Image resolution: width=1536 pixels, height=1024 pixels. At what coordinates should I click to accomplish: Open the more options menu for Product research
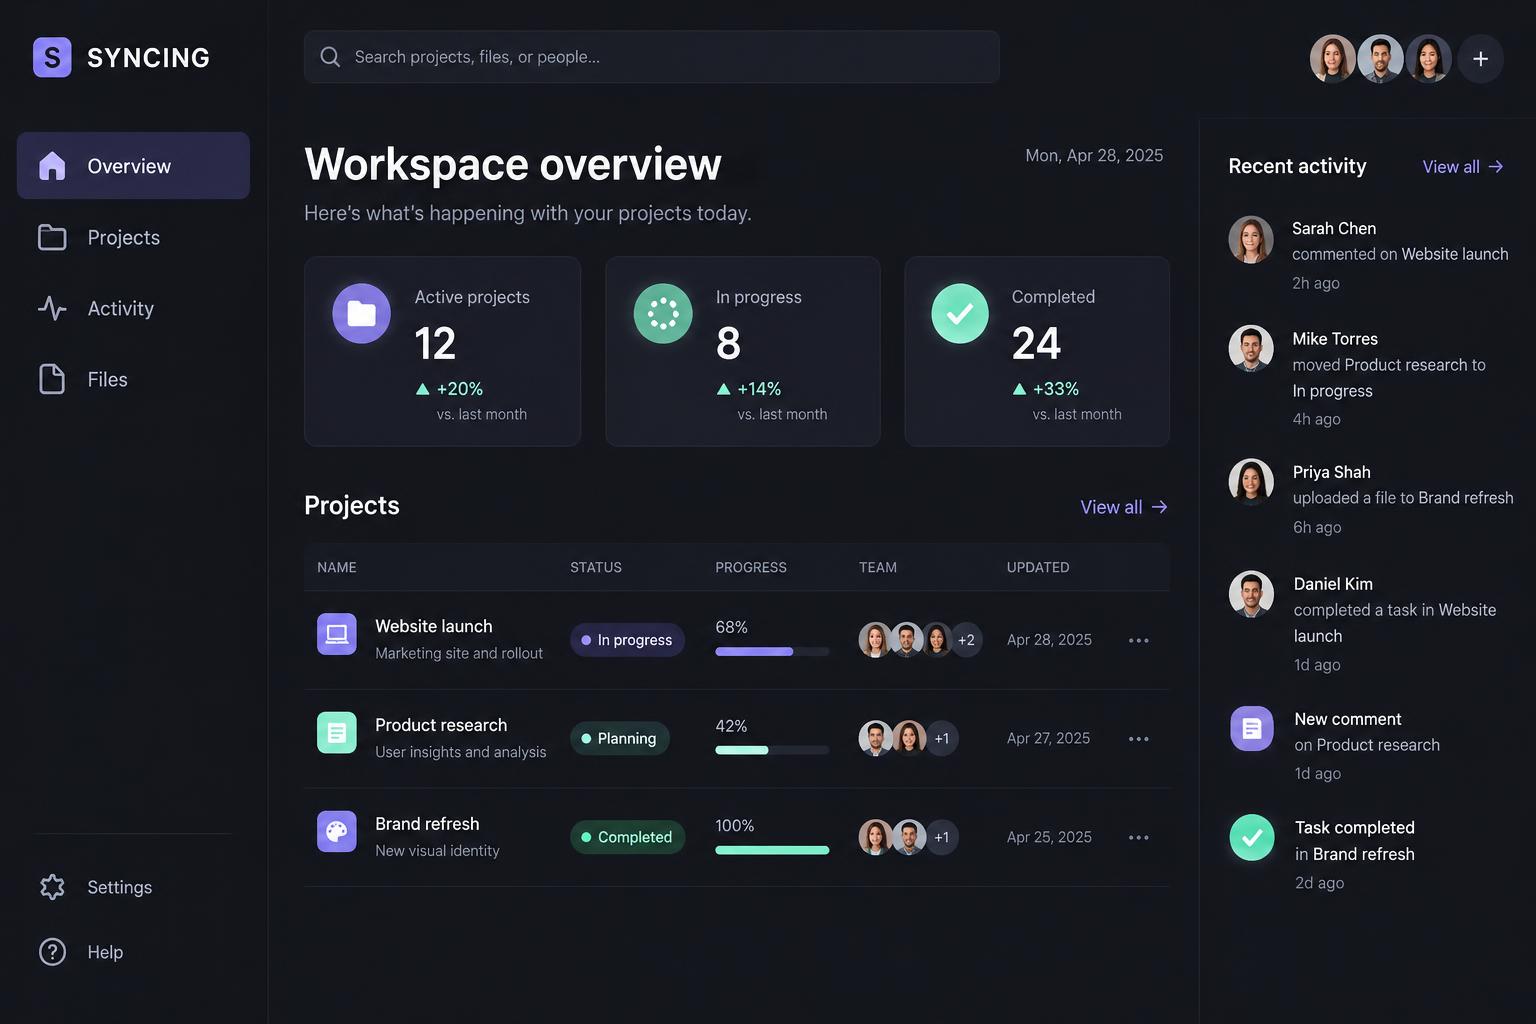pos(1138,739)
